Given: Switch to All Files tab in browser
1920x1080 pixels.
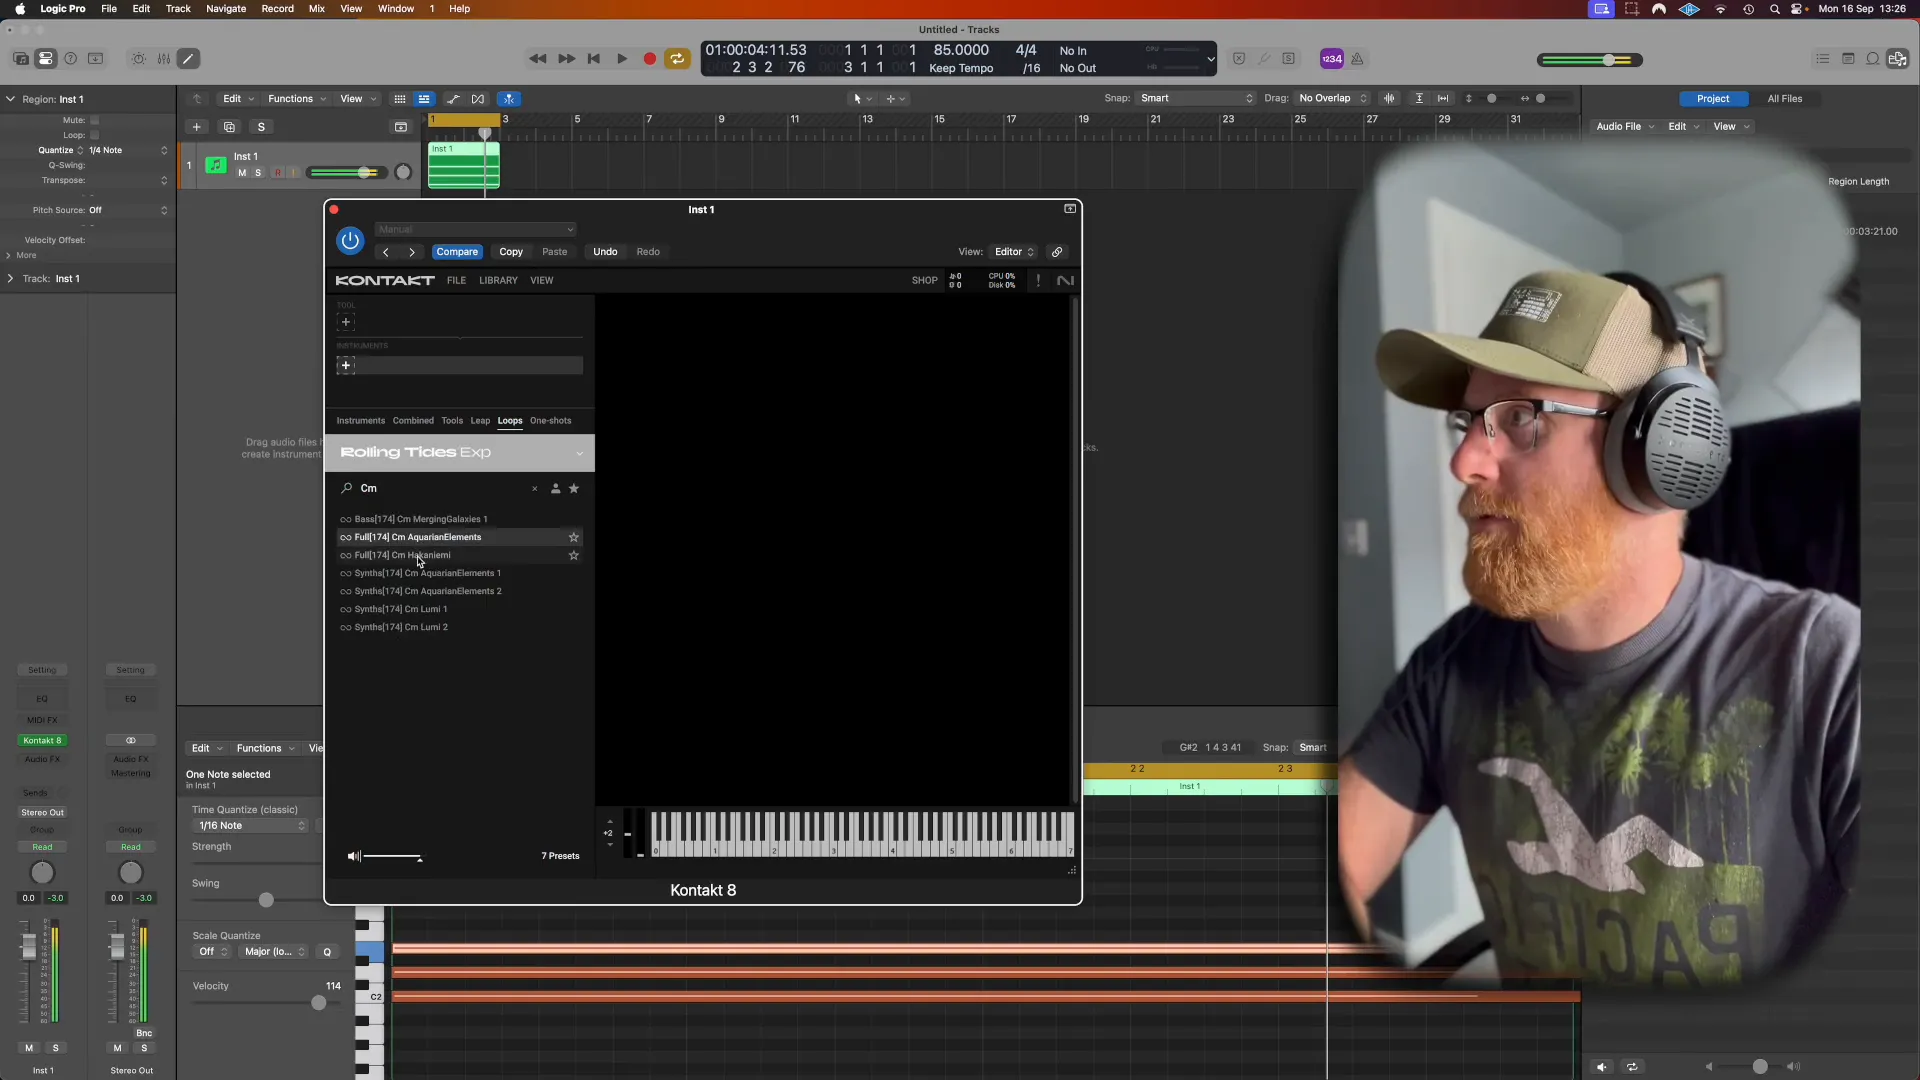Looking at the screenshot, I should tap(1784, 99).
